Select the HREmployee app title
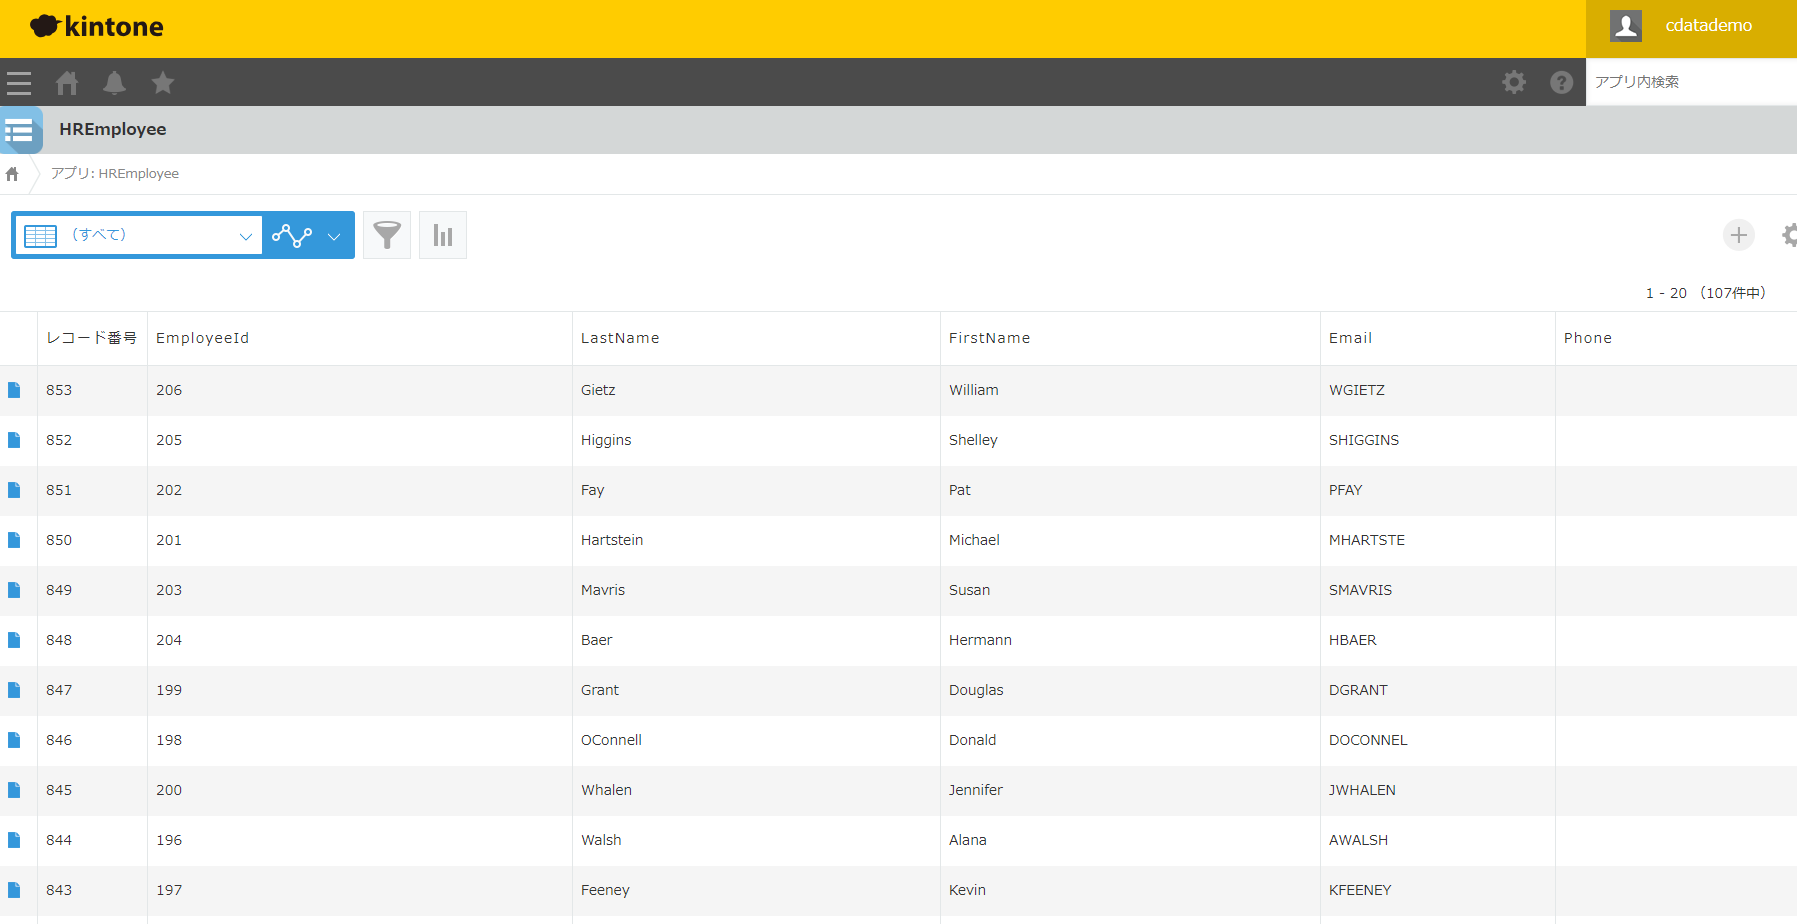 point(112,129)
